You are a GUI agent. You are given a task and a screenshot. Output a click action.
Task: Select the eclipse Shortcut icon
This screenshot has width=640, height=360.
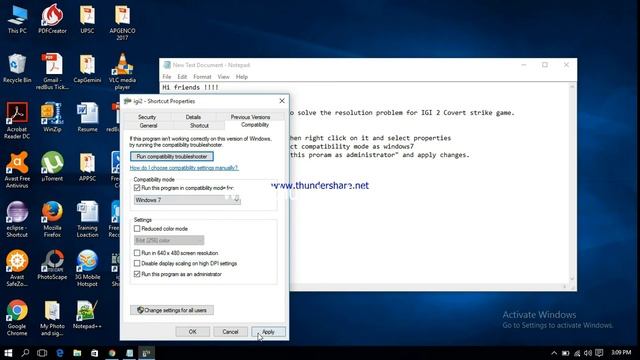17,220
